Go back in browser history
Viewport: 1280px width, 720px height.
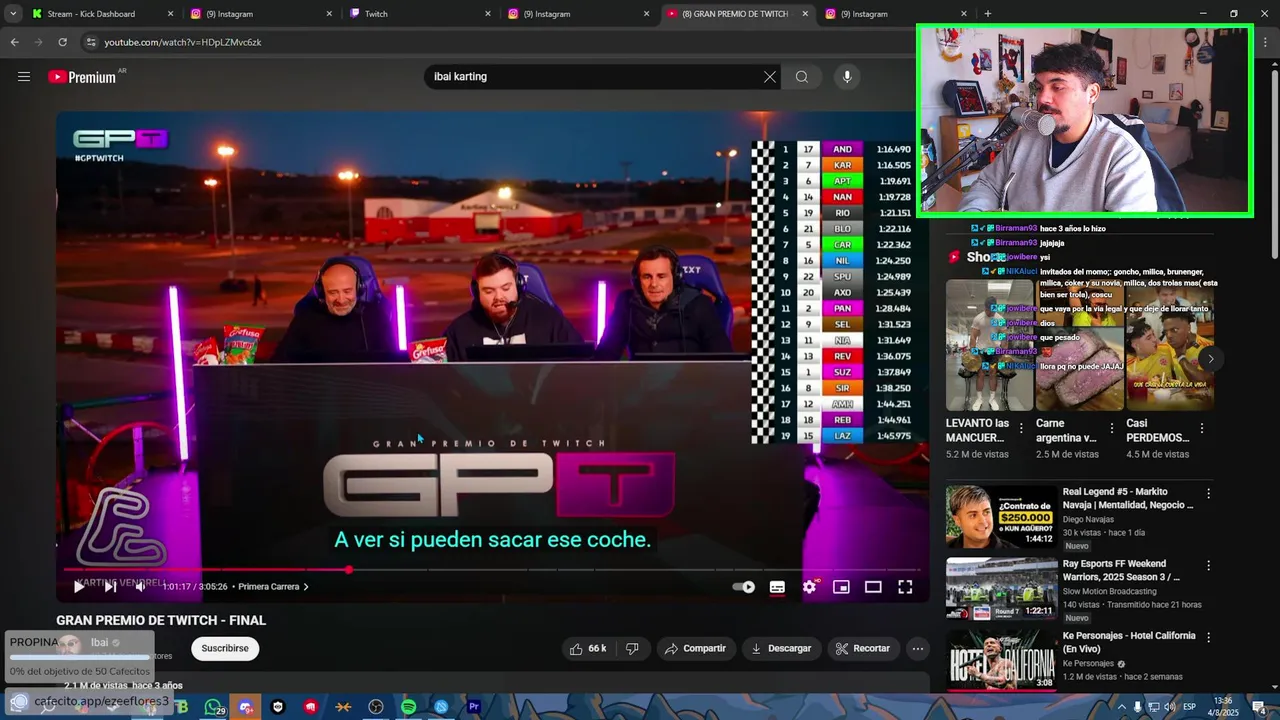[14, 42]
